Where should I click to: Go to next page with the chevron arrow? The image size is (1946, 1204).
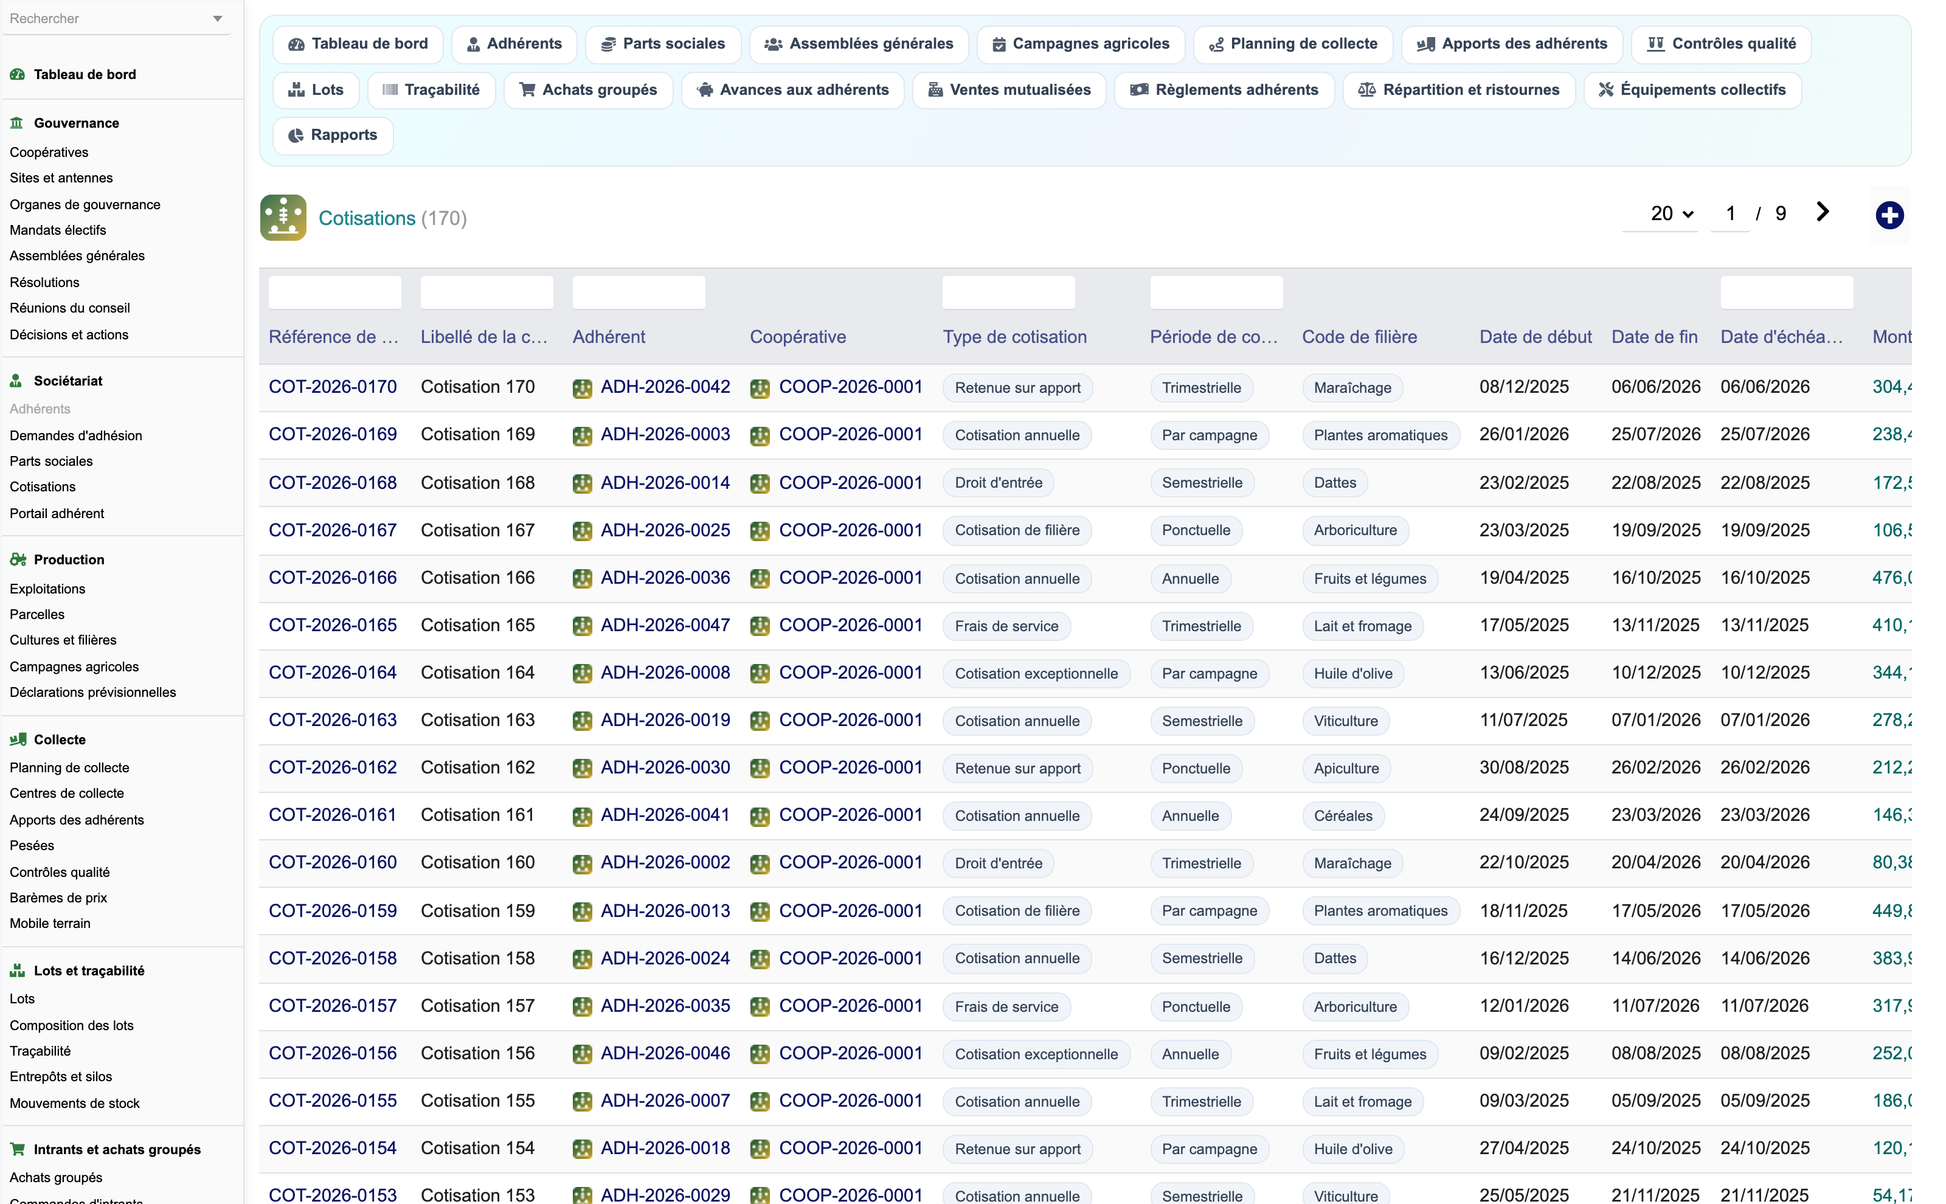[1822, 212]
